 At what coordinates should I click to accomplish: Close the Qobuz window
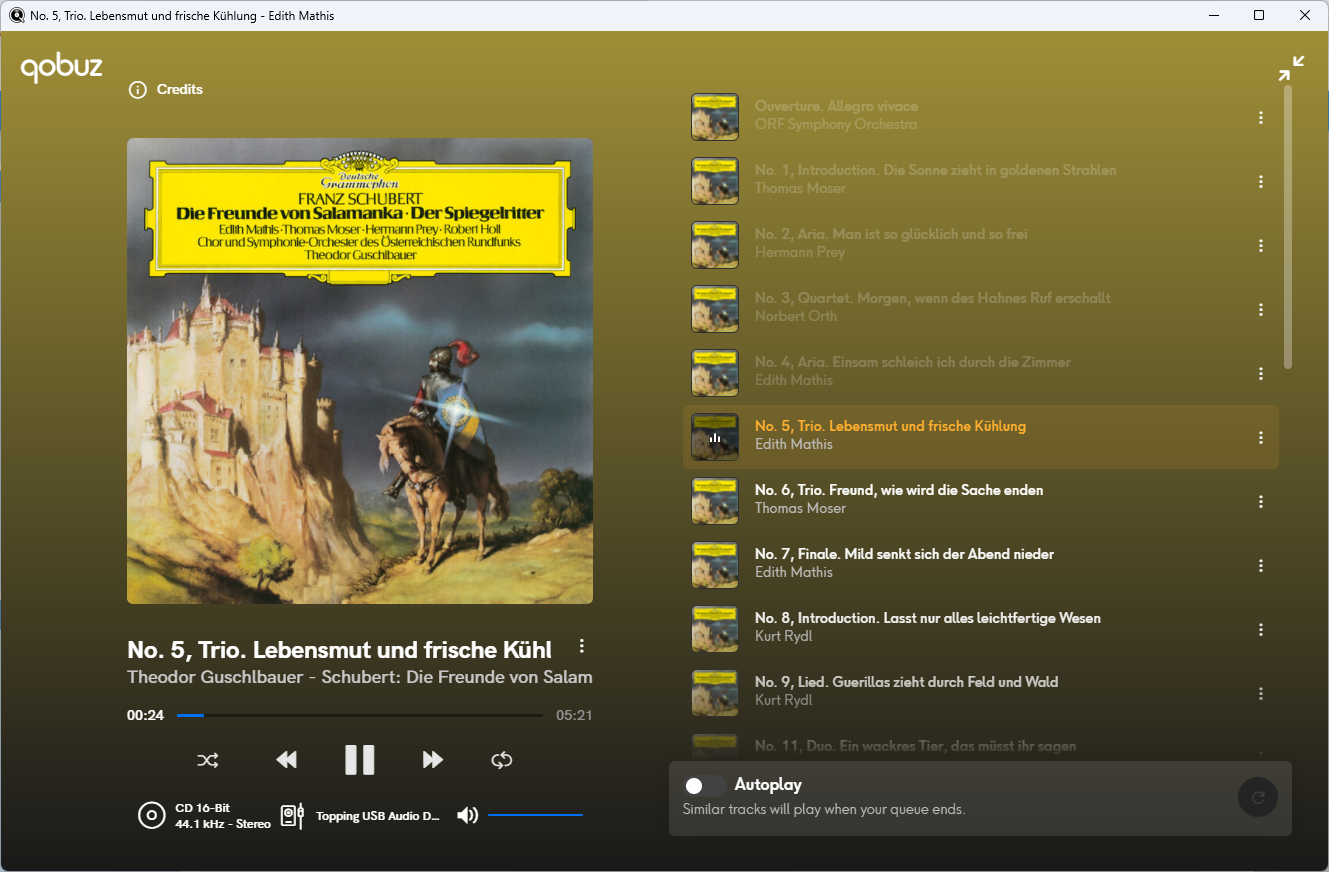[x=1305, y=15]
